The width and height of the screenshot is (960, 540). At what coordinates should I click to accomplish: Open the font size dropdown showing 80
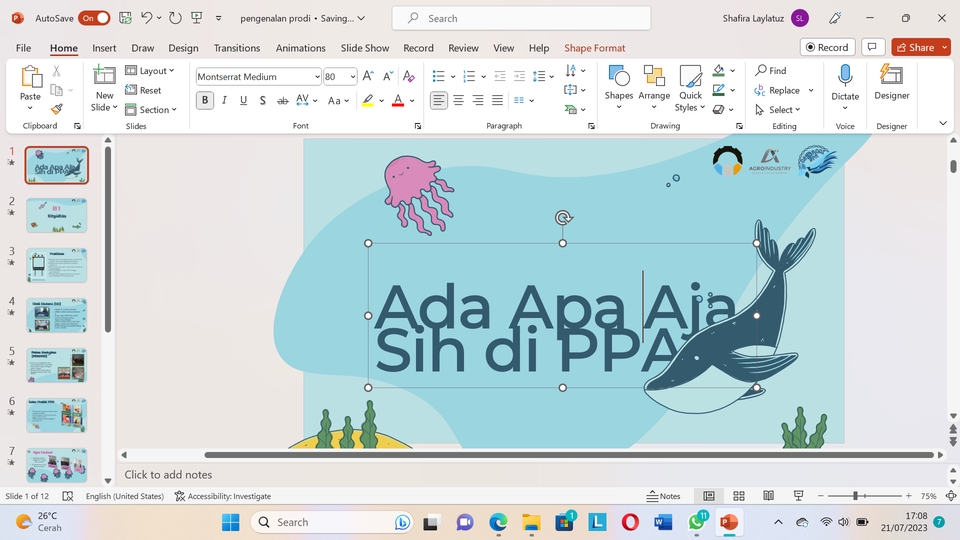pos(353,77)
